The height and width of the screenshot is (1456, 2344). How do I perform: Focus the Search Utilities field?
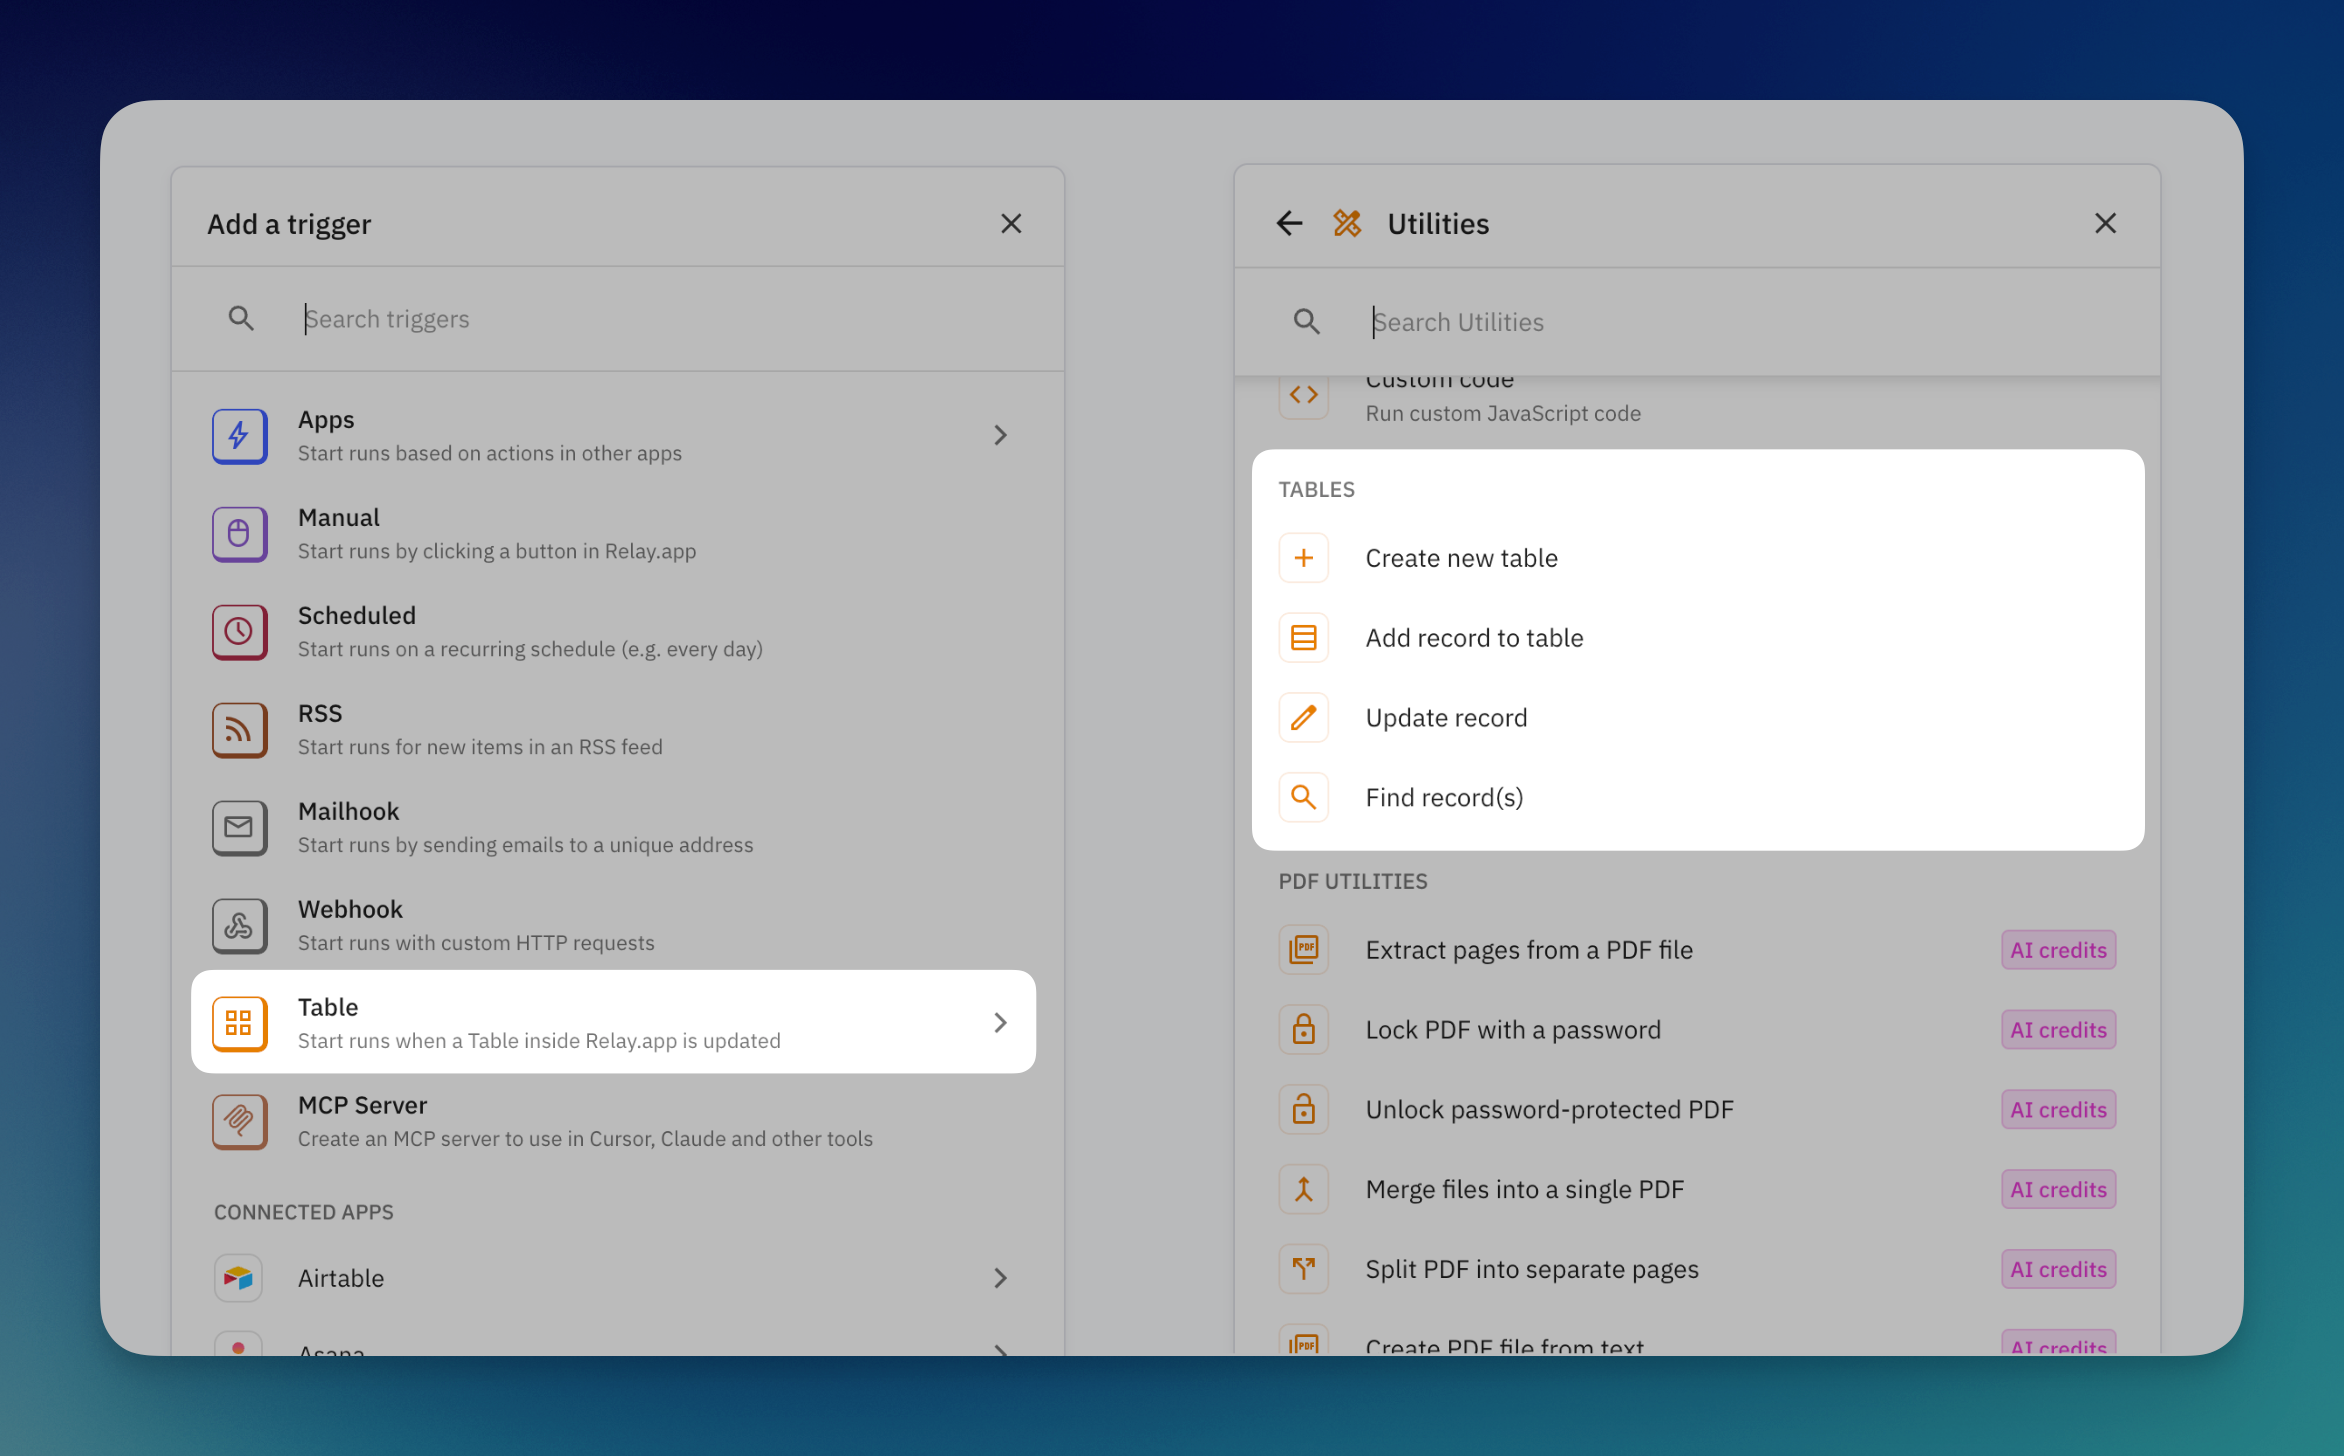[1740, 322]
